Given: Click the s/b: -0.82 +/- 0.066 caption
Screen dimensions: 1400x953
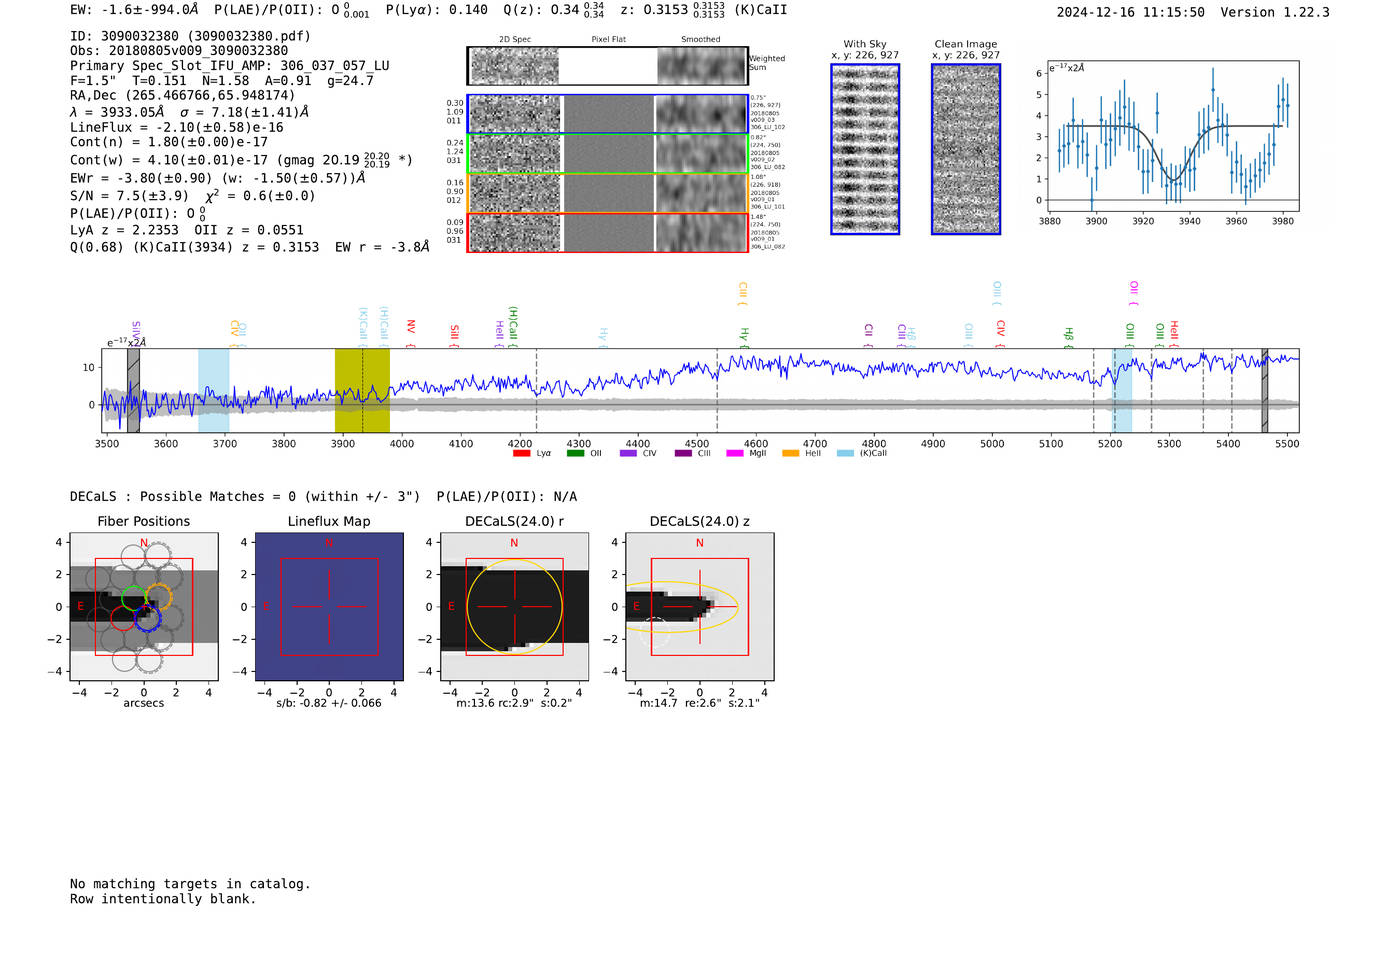Looking at the screenshot, I should pos(329,703).
